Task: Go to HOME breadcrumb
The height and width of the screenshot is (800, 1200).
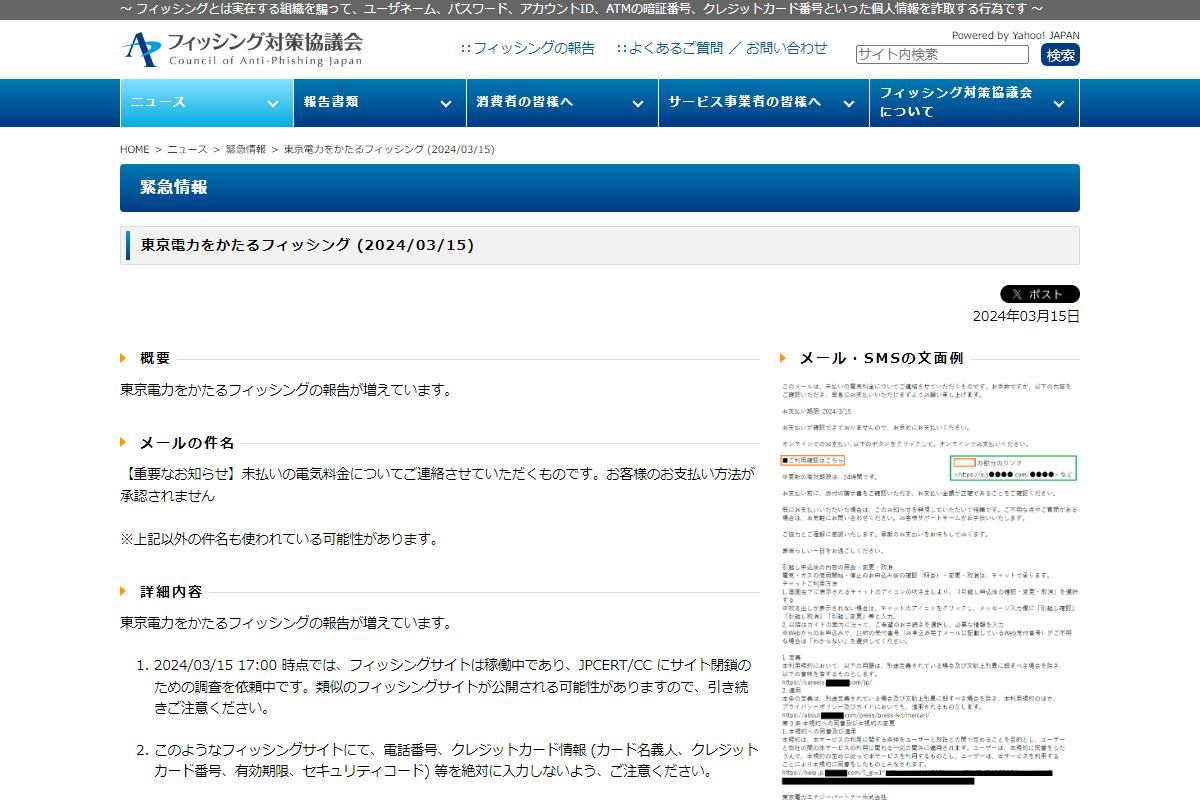Action: click(135, 149)
